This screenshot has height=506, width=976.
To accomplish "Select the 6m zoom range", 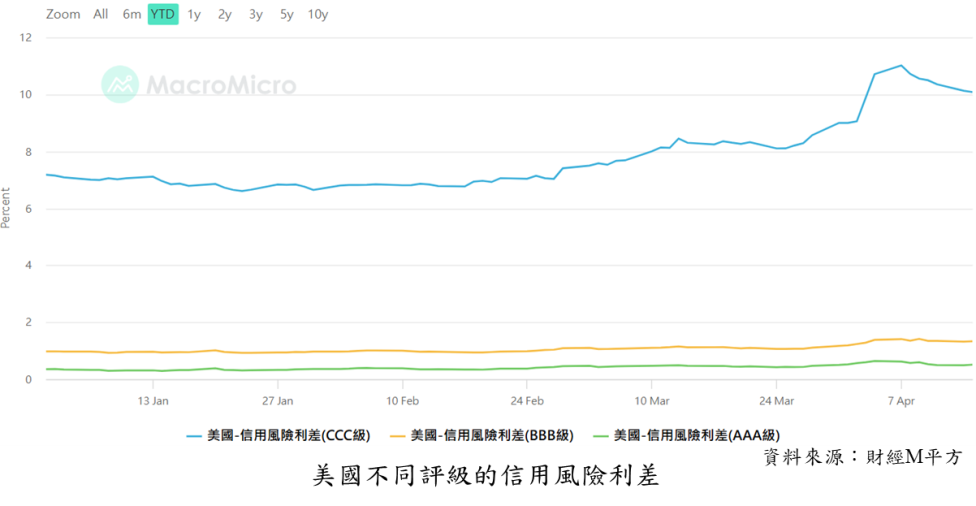I will click(131, 14).
